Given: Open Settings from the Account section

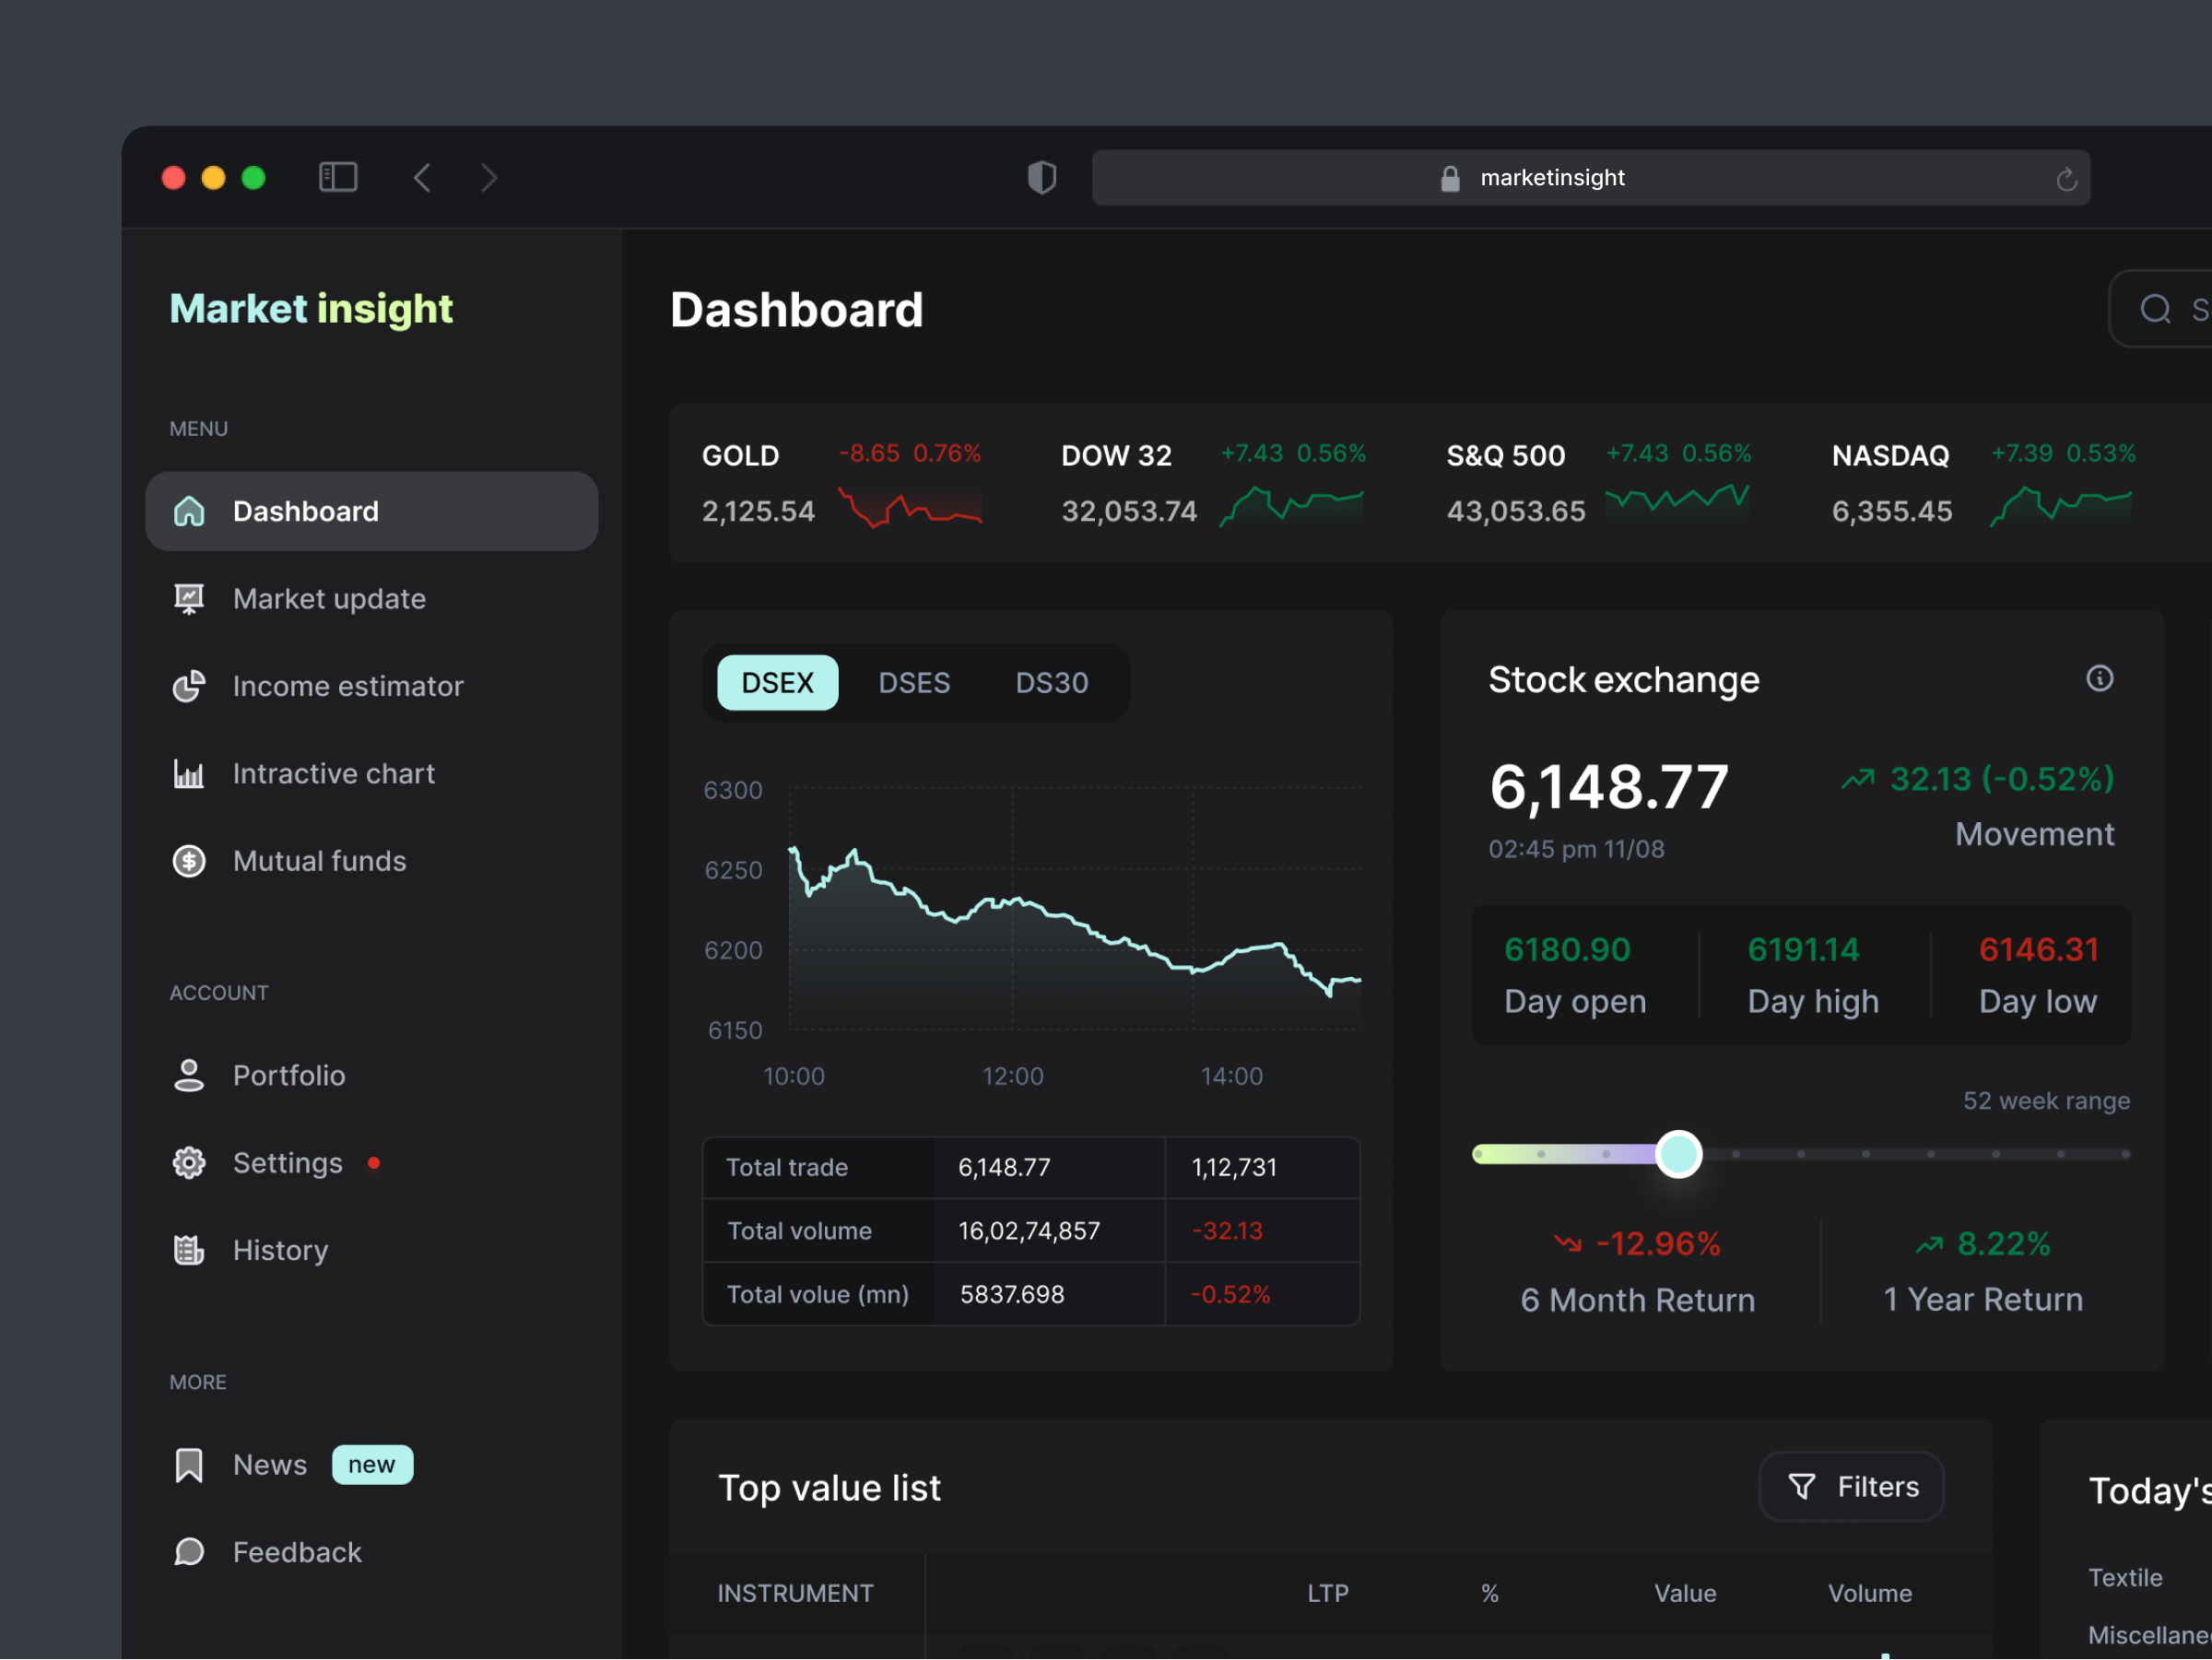Looking at the screenshot, I should click(286, 1162).
